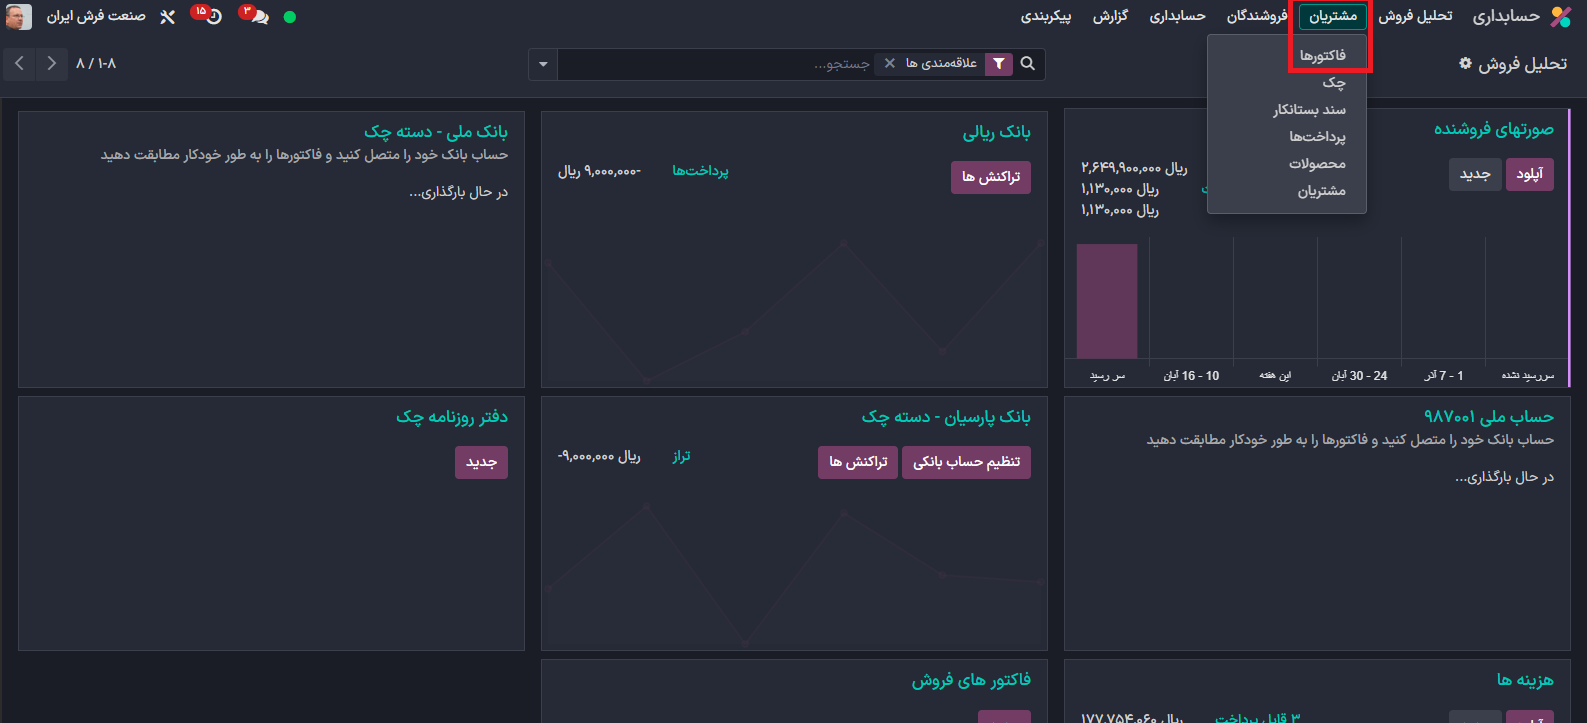Open the فروشندگان top menu
Screen dimensions: 1587x723
(x=1256, y=16)
